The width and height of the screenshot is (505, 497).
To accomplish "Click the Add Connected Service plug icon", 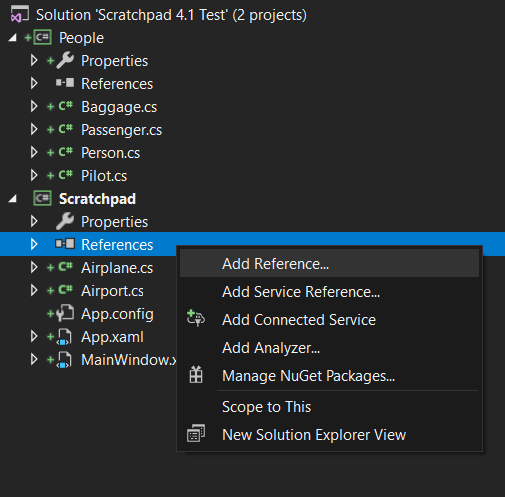I will tap(196, 318).
